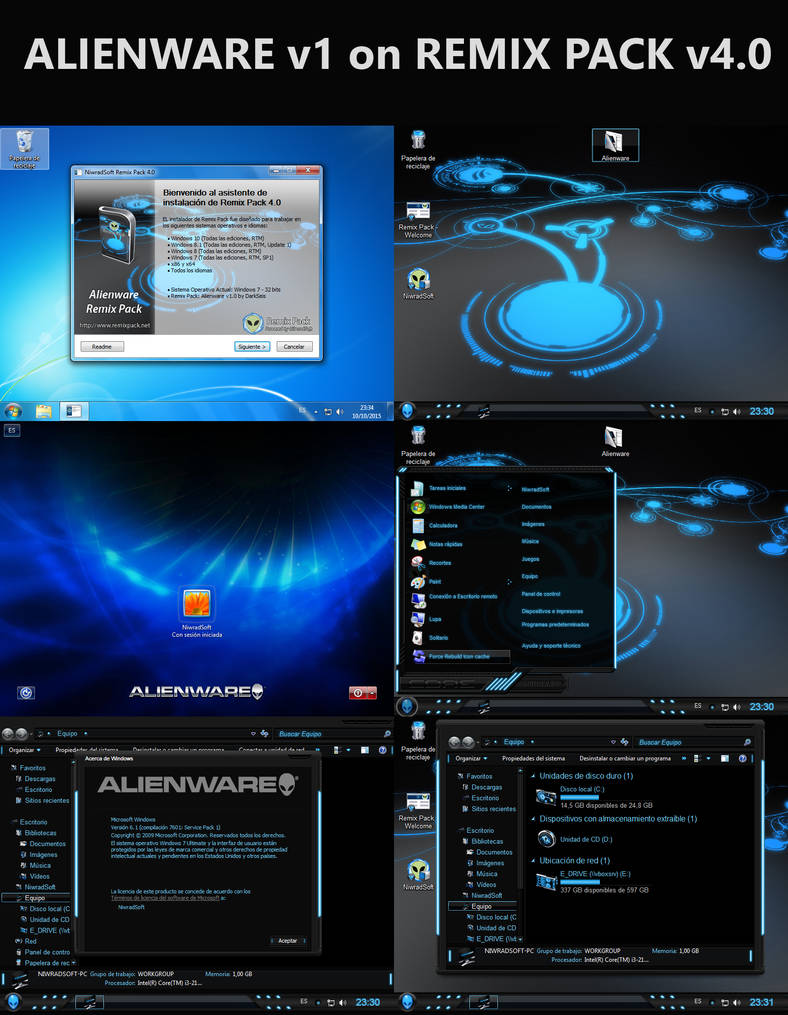The image size is (788, 1015).
Task: Open the http://www.remixpack.net link in installer
Action: (115, 325)
